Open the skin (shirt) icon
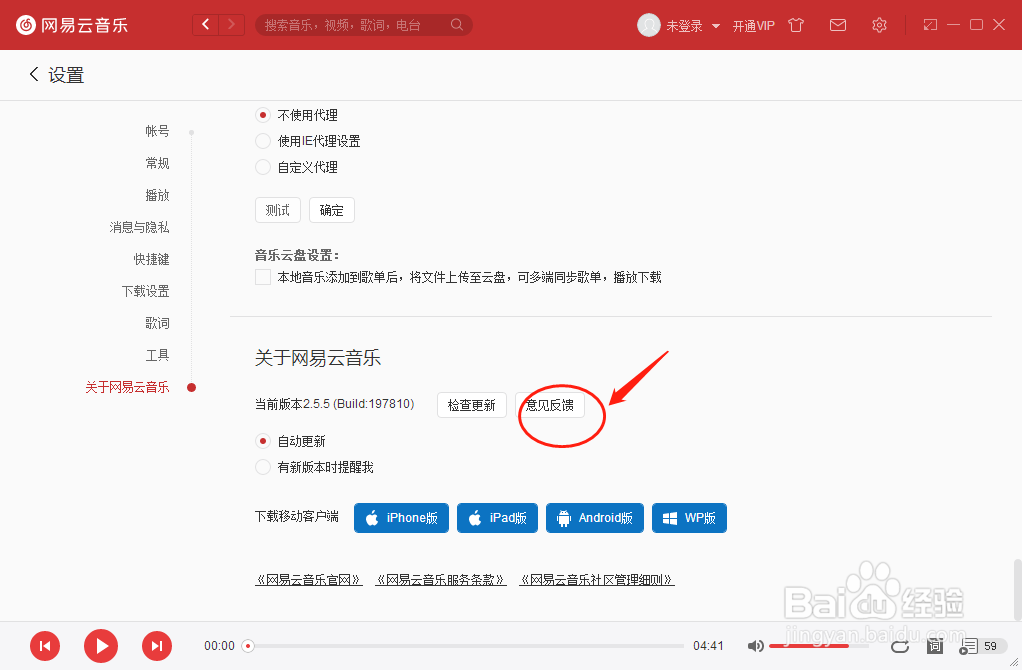The image size is (1022, 670). 796,25
